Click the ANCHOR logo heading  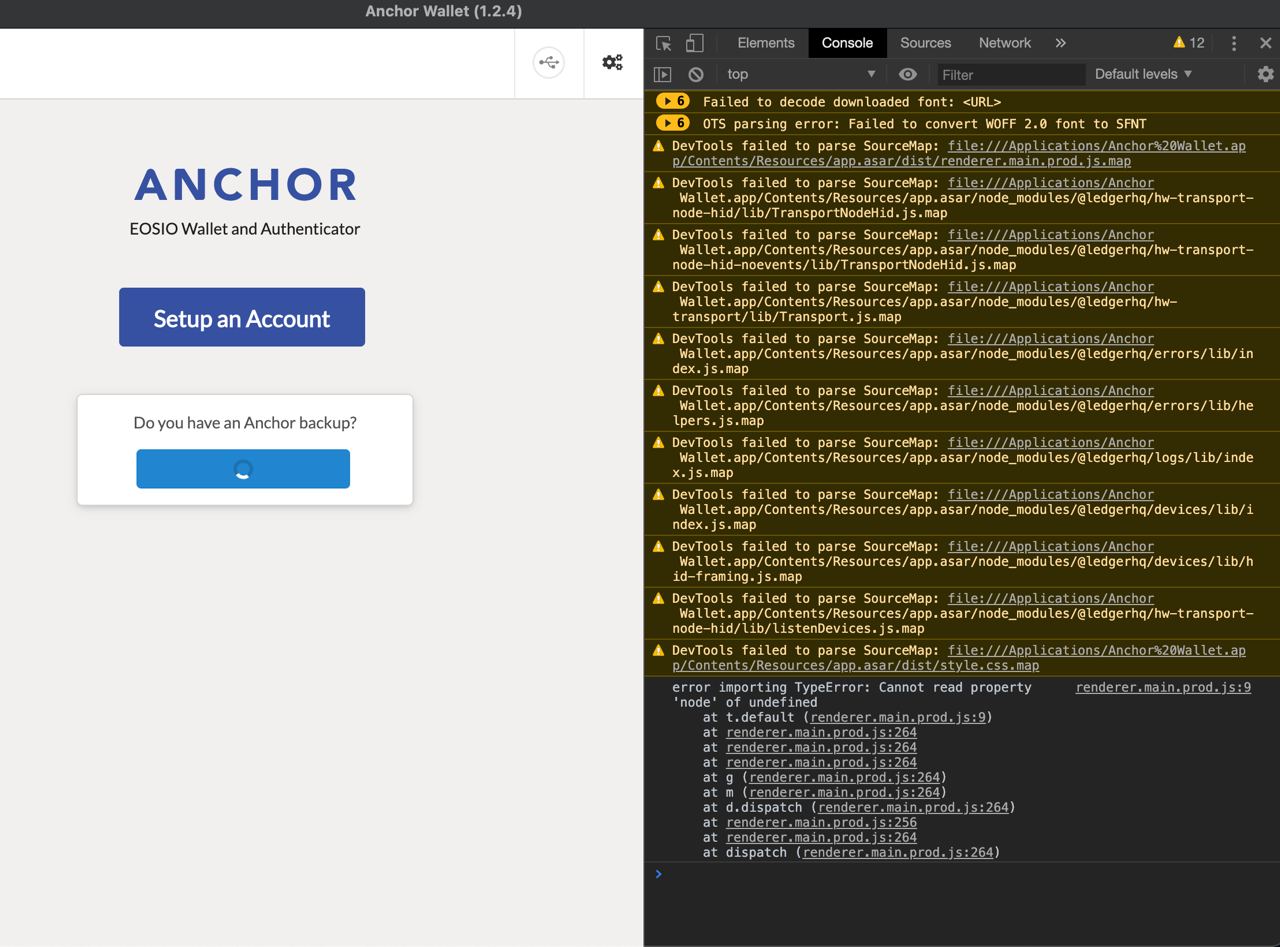click(x=246, y=185)
